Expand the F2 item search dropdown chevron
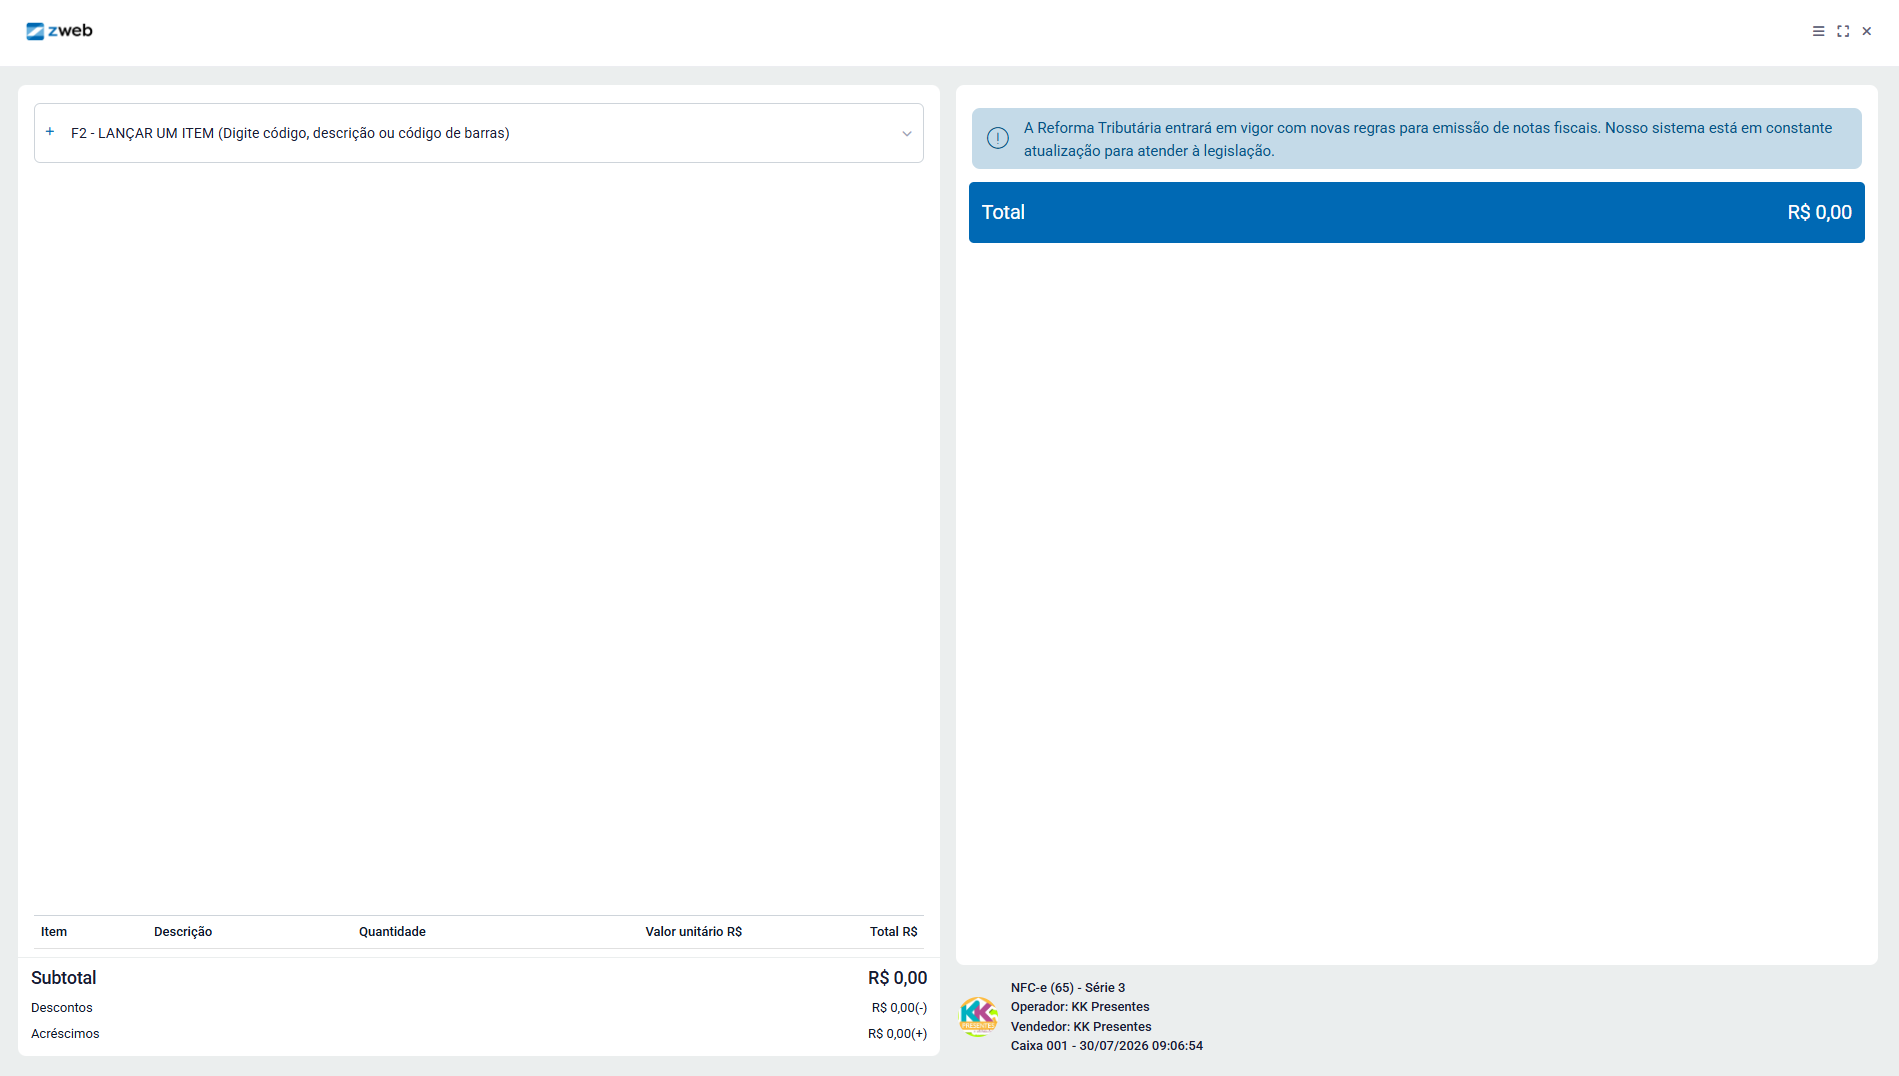1899x1076 pixels. tap(907, 134)
